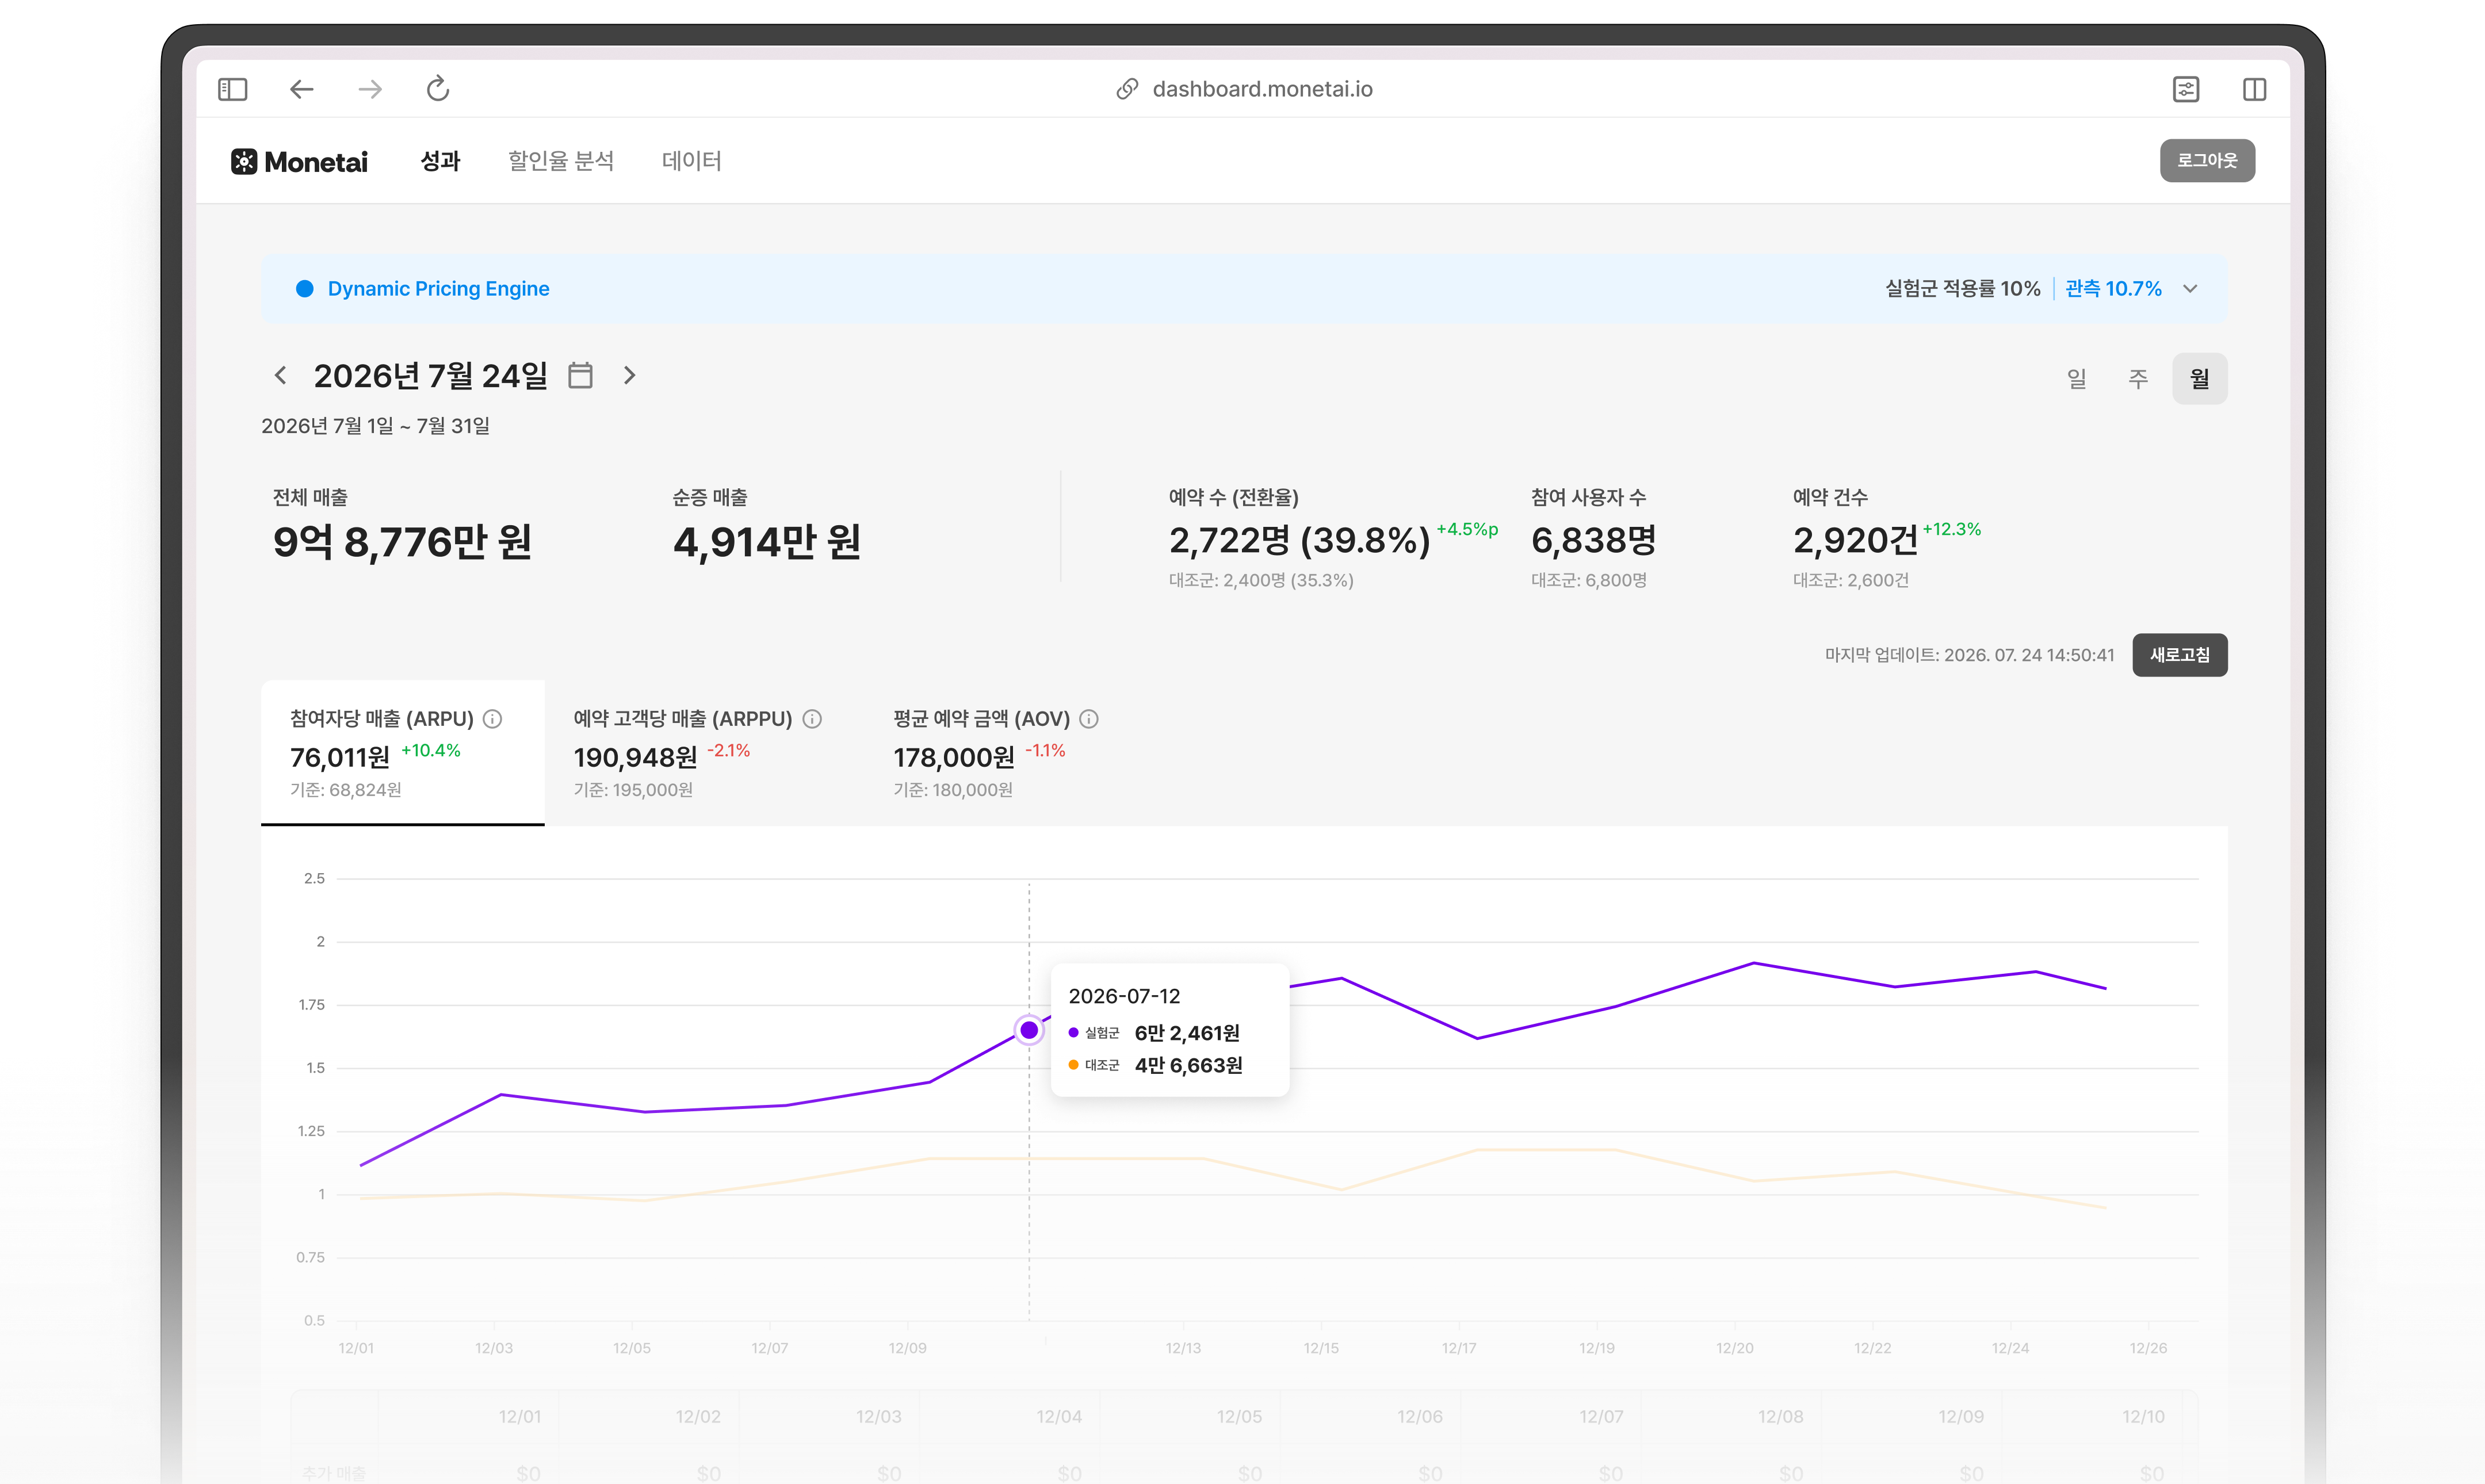Click the +10.4% ARPU change
Viewport: 2485px width, 1484px height.
click(x=431, y=750)
